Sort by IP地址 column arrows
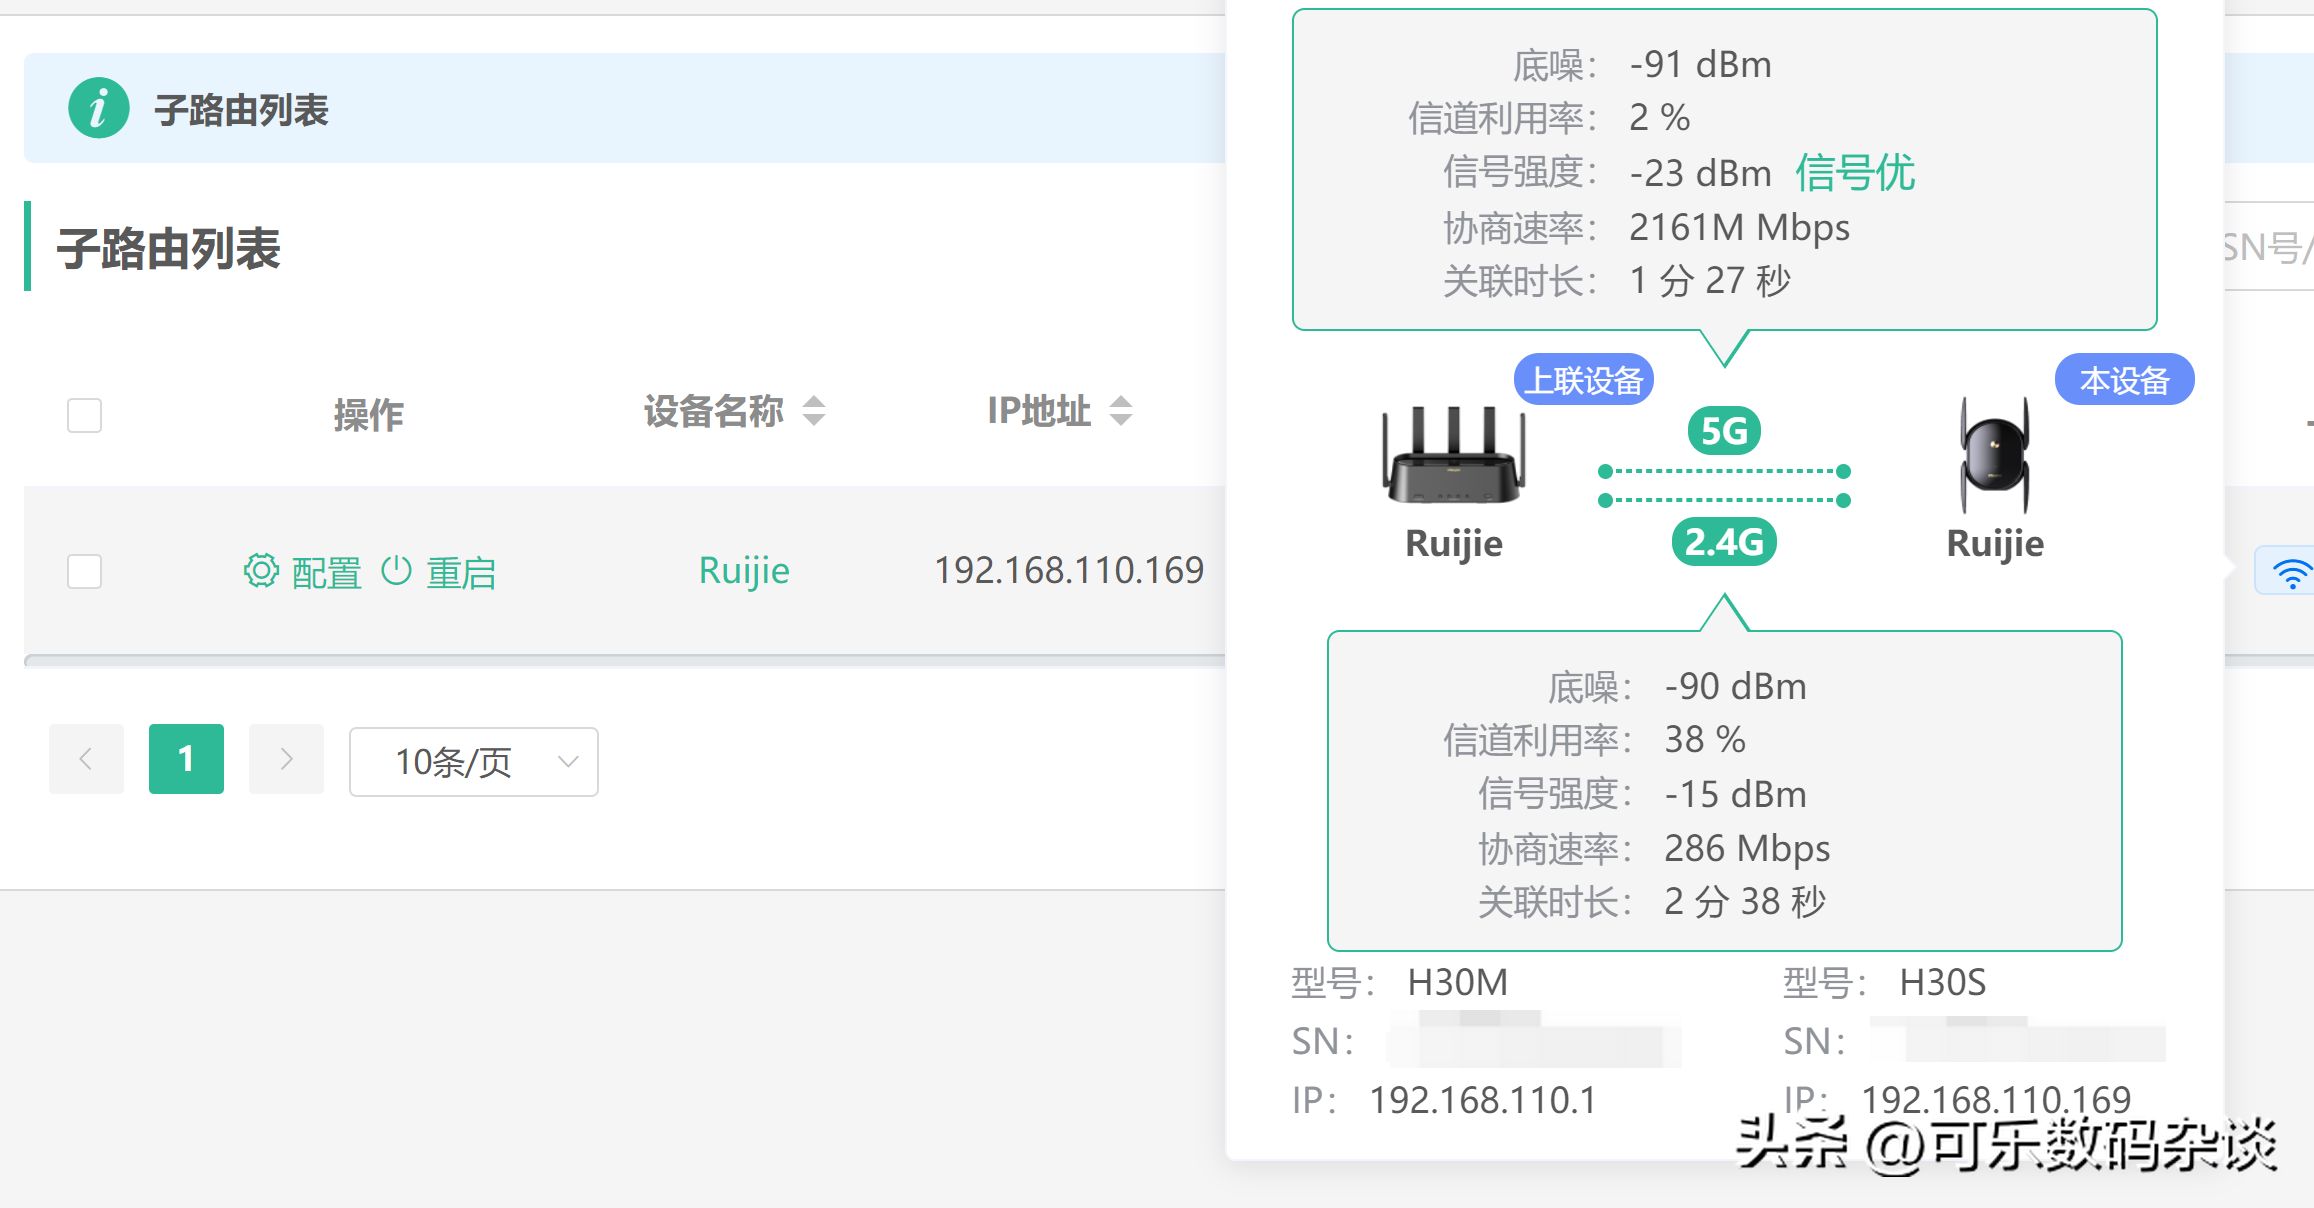The width and height of the screenshot is (2314, 1208). (x=1121, y=411)
